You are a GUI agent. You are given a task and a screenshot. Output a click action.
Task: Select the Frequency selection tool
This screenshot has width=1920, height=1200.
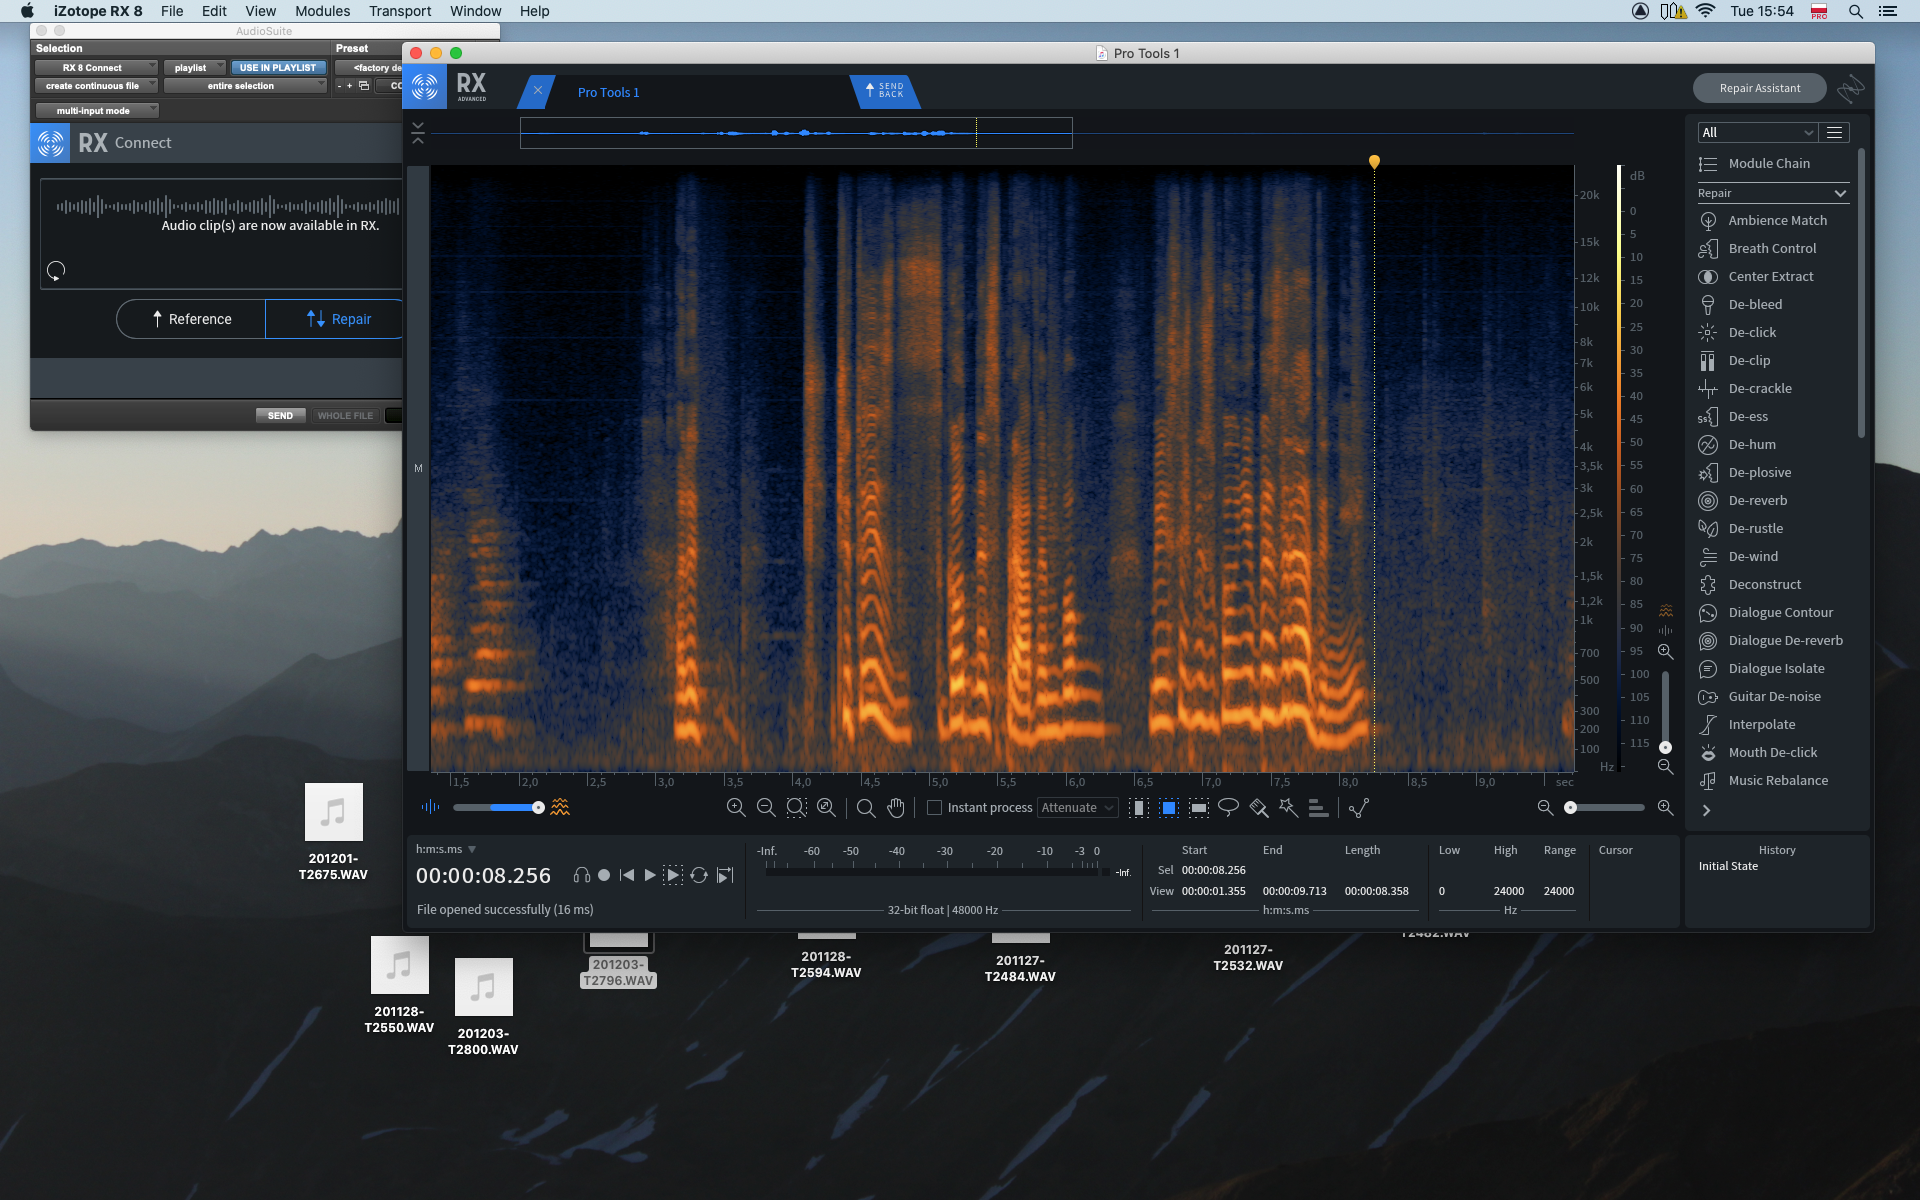(1199, 808)
